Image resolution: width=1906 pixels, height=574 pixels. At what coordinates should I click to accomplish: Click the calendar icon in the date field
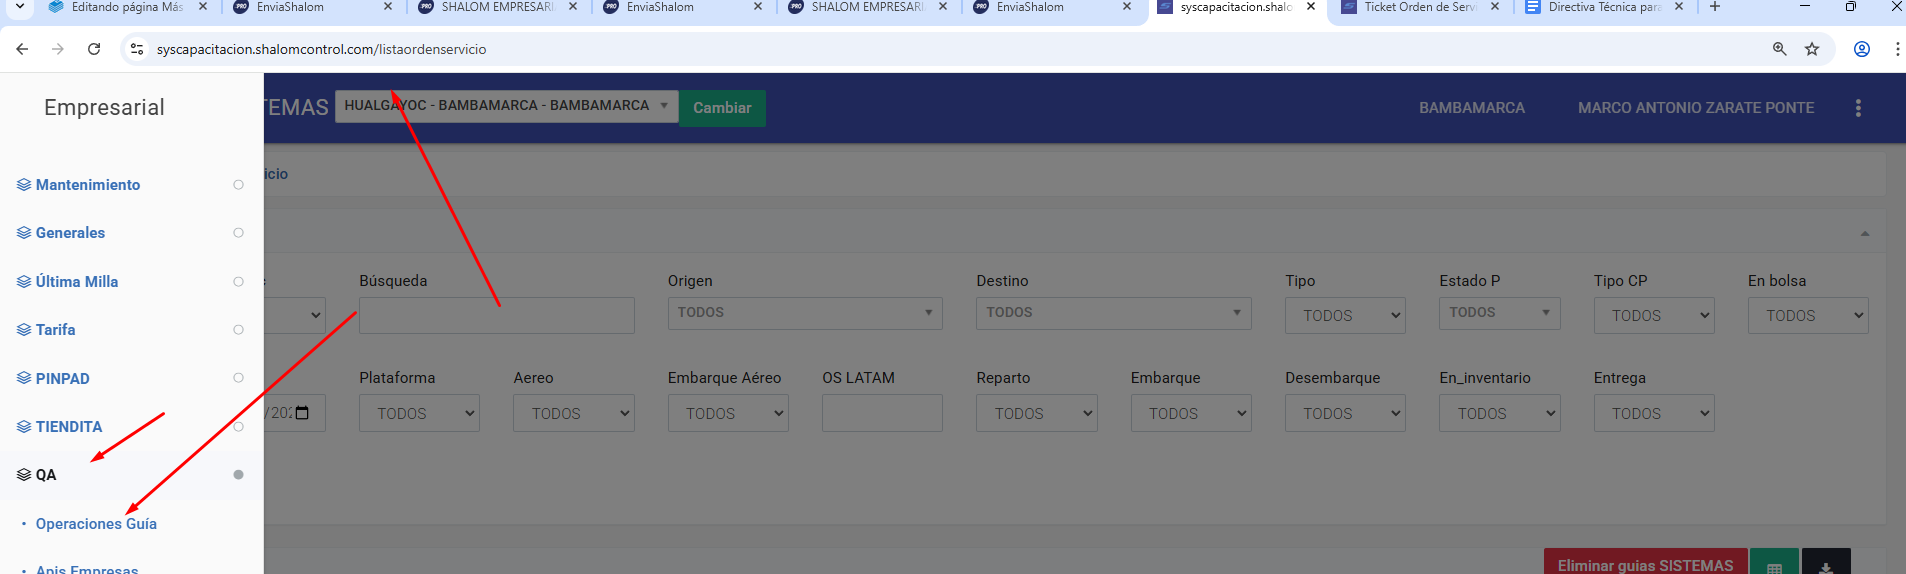(x=303, y=413)
